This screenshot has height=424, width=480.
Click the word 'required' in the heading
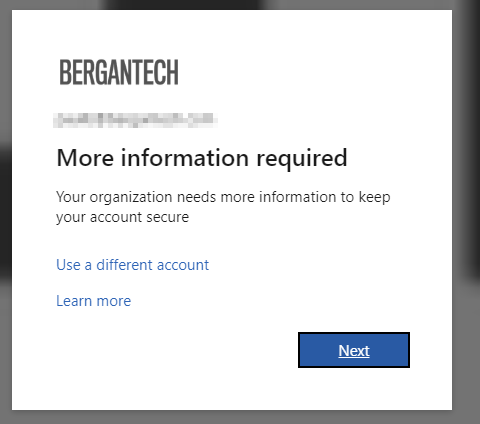(x=302, y=159)
